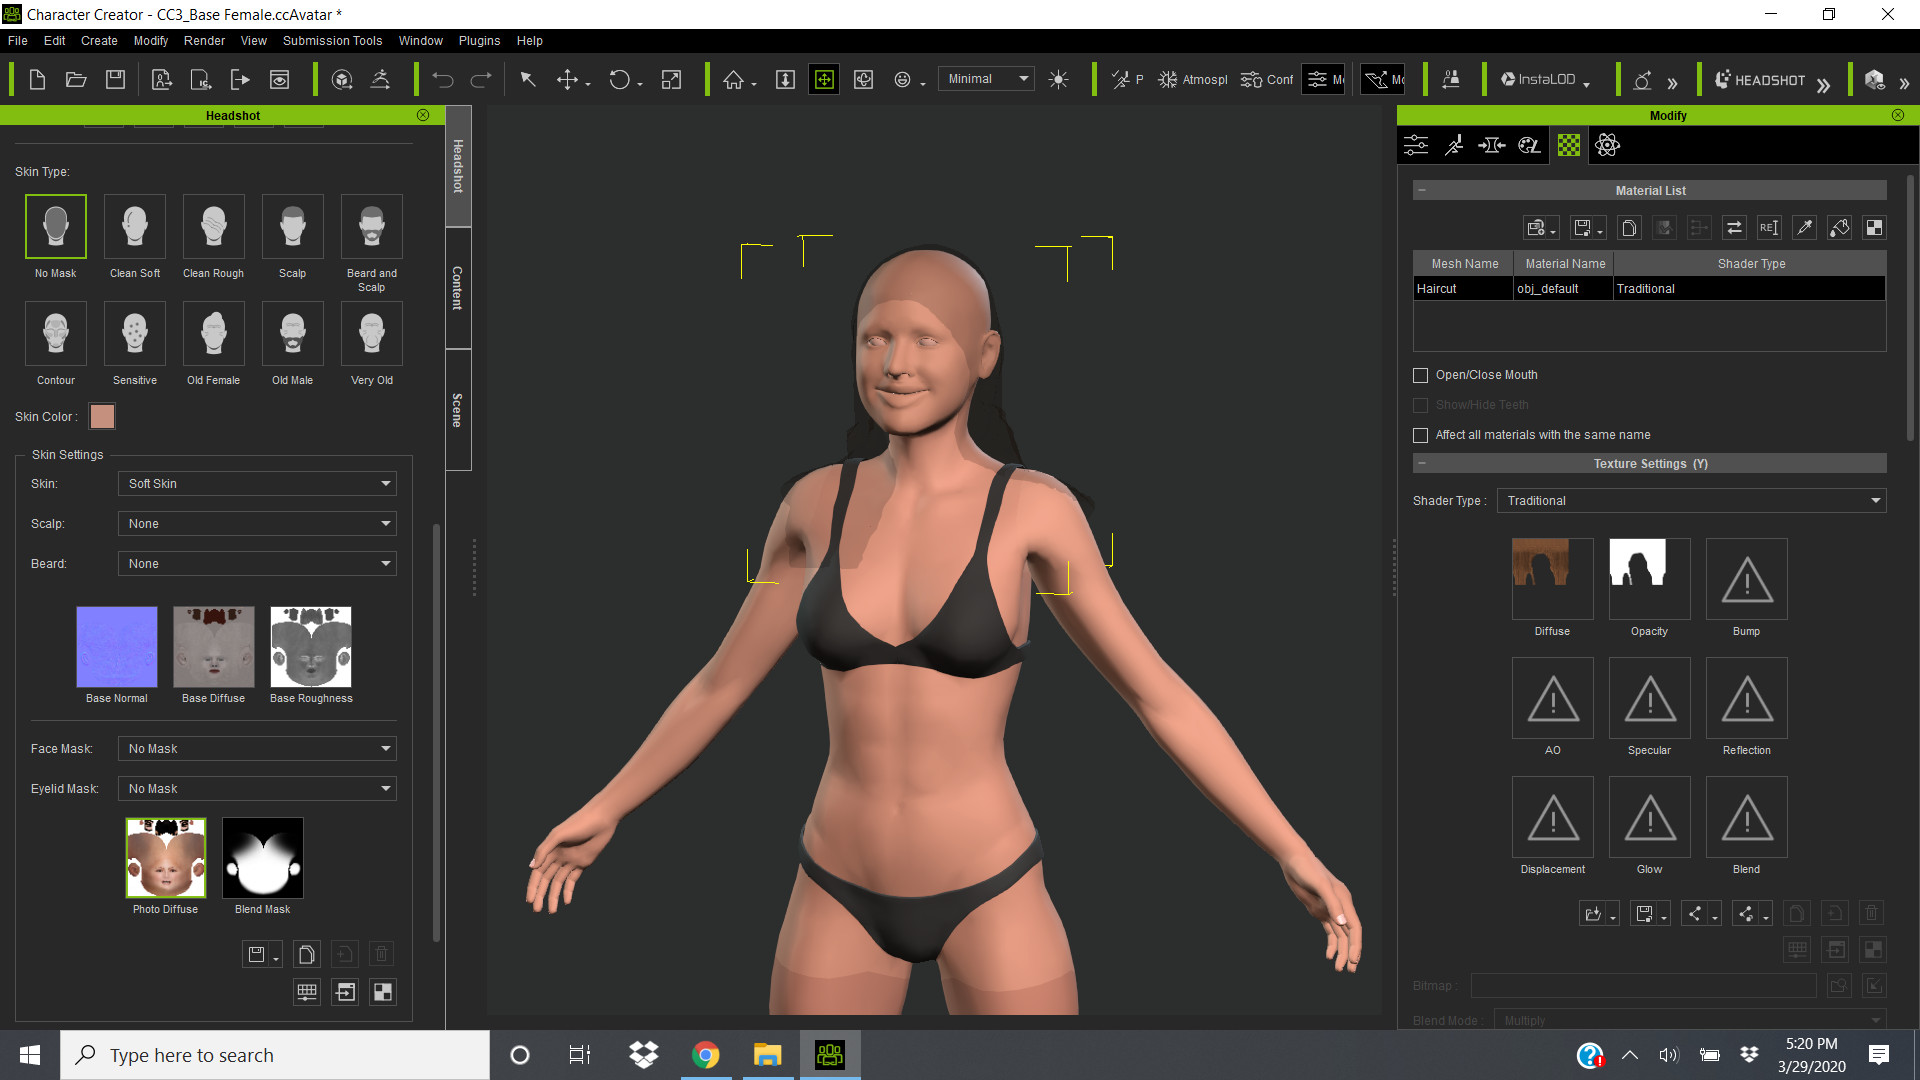Image resolution: width=1920 pixels, height=1080 pixels.
Task: Select the Rotate tool
Action: pyautogui.click(x=620, y=80)
